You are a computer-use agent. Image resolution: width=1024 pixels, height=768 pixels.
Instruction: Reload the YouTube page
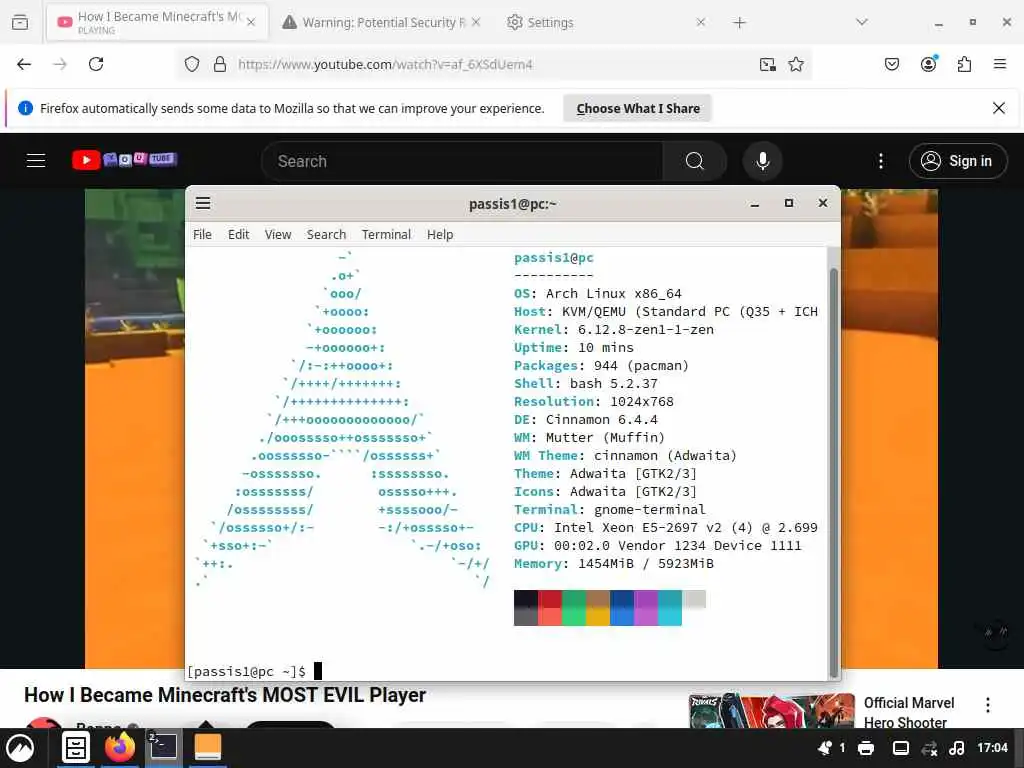tap(96, 64)
